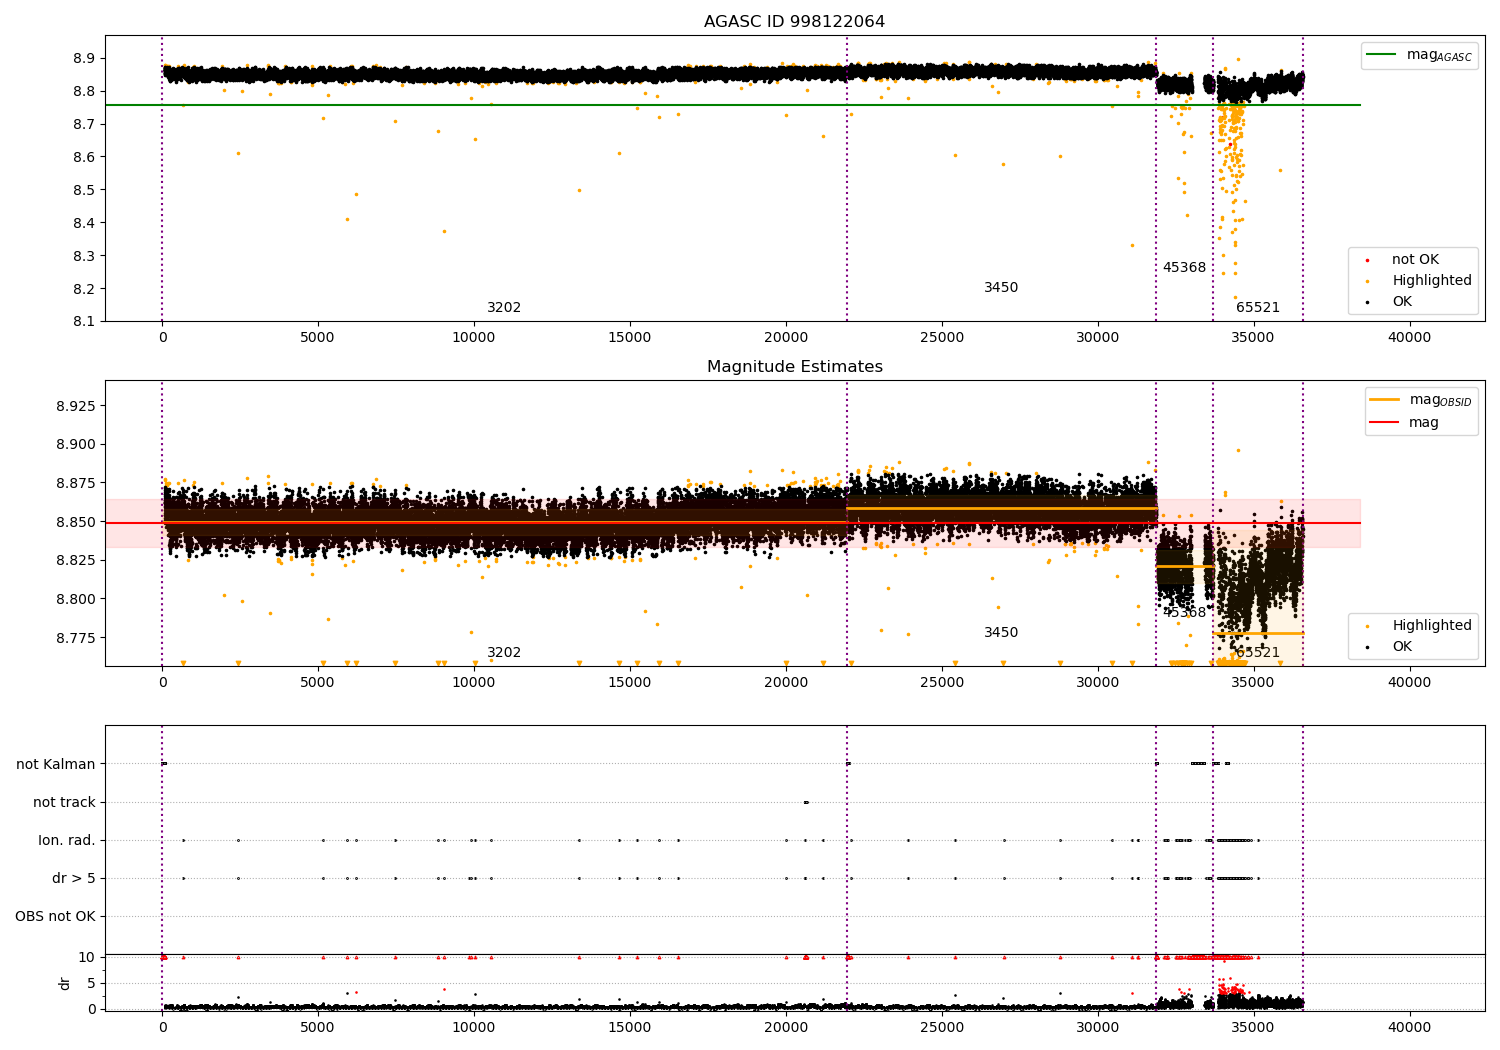Click 20000 x-tick under the top plot

(786, 338)
